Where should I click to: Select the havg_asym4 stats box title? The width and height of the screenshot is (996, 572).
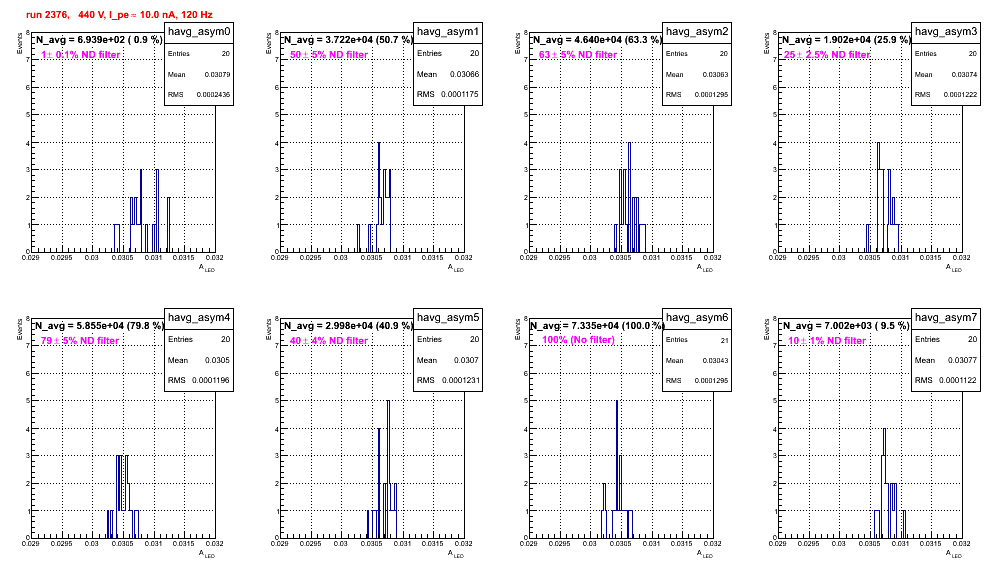[199, 318]
